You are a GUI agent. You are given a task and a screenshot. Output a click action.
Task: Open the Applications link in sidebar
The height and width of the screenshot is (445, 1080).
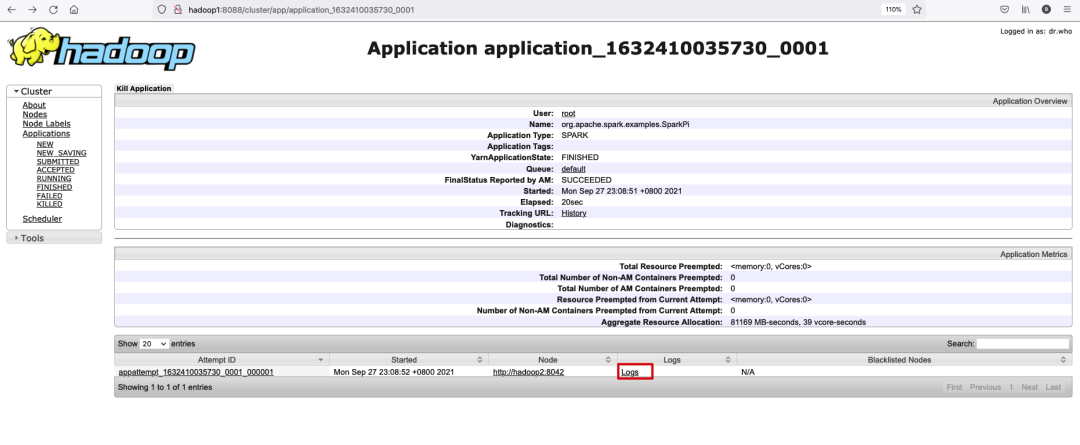tap(46, 134)
